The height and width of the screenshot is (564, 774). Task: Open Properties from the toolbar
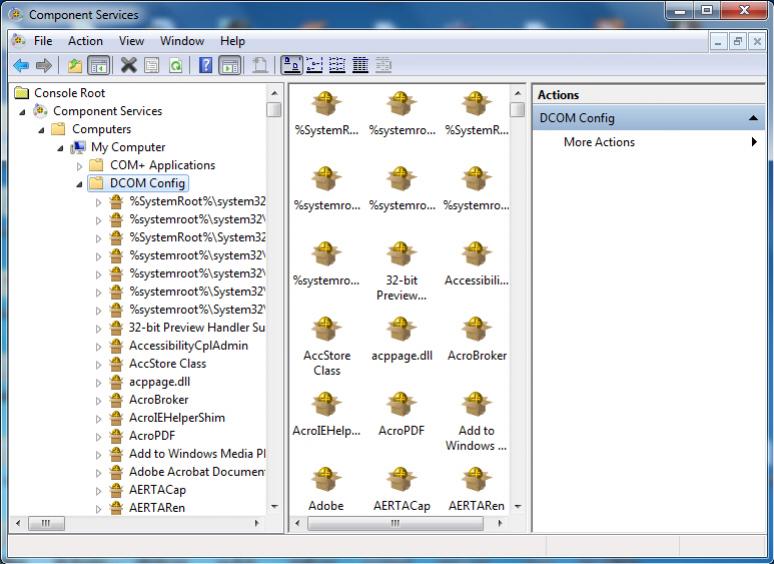coord(152,65)
